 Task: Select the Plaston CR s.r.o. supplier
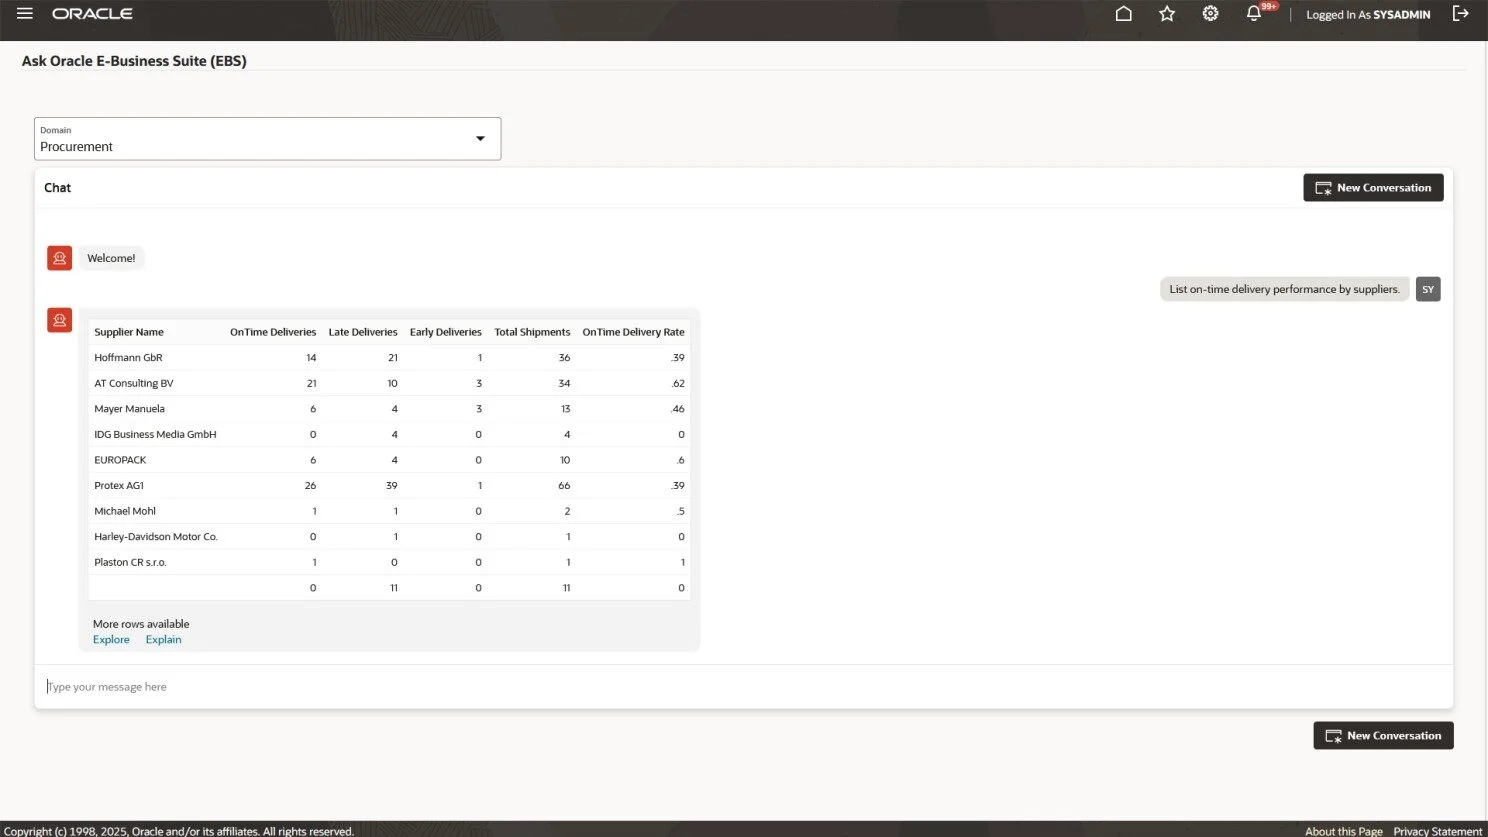[x=130, y=562]
